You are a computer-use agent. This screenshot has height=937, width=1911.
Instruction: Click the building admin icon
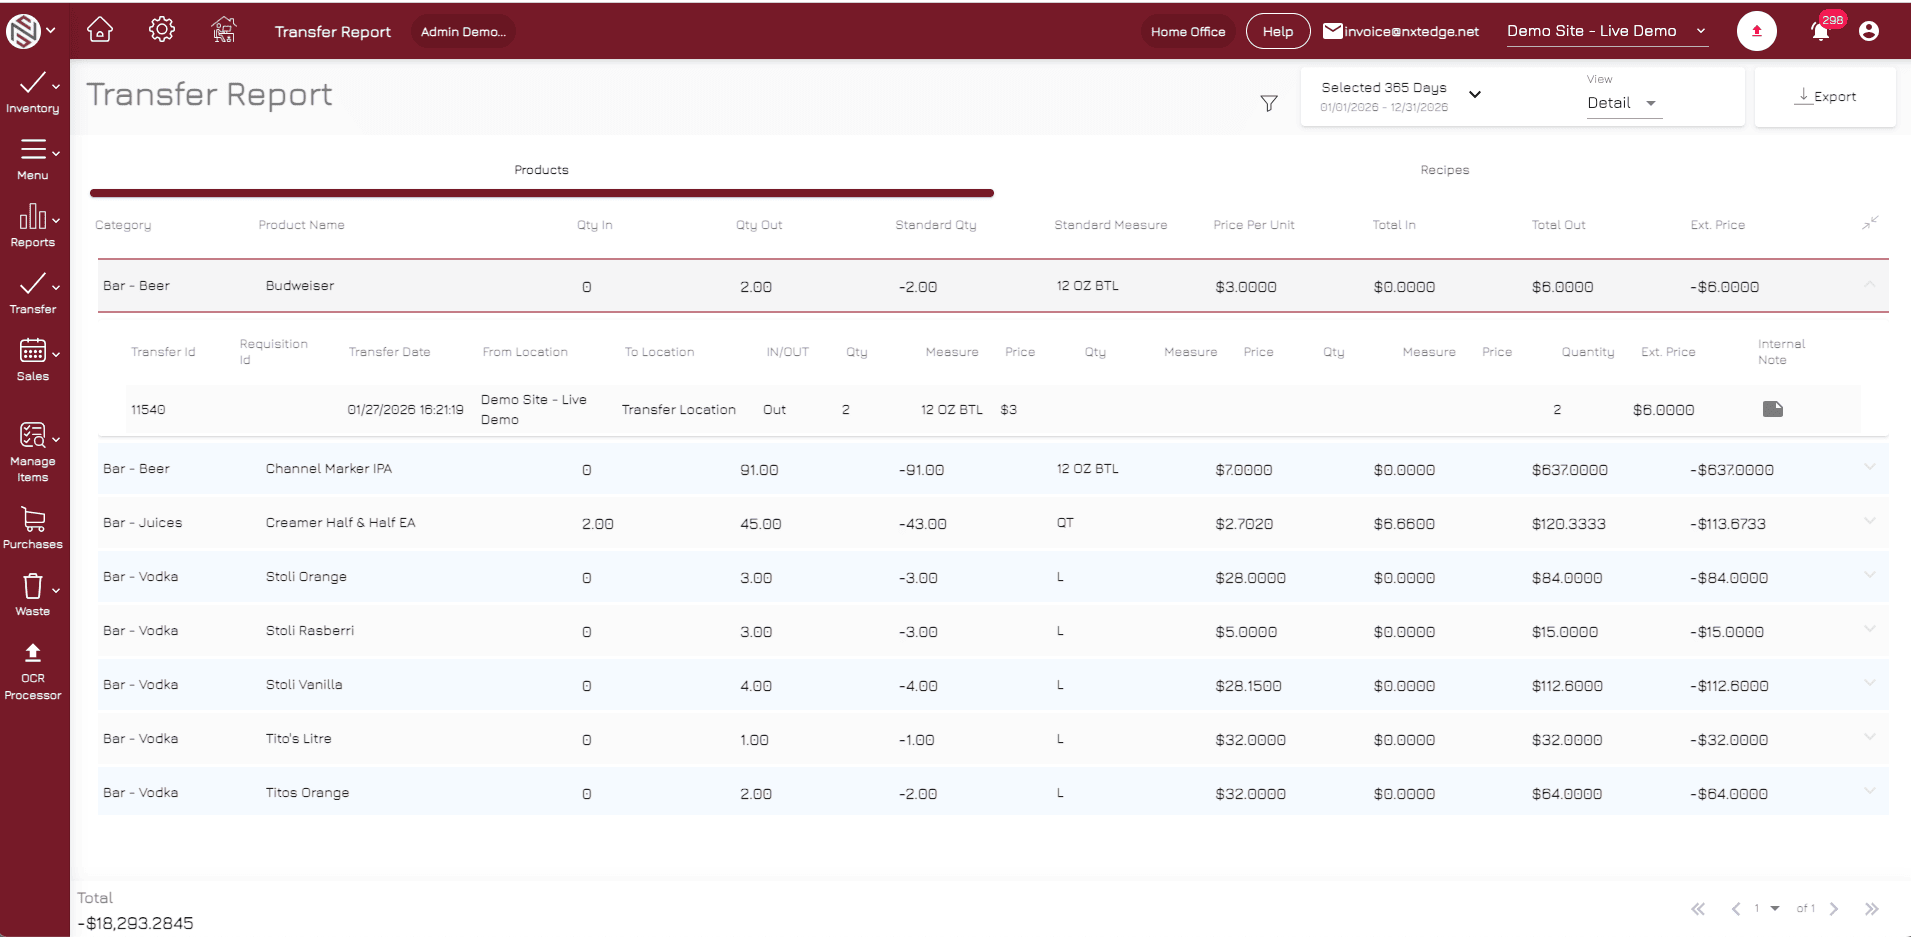[x=224, y=30]
